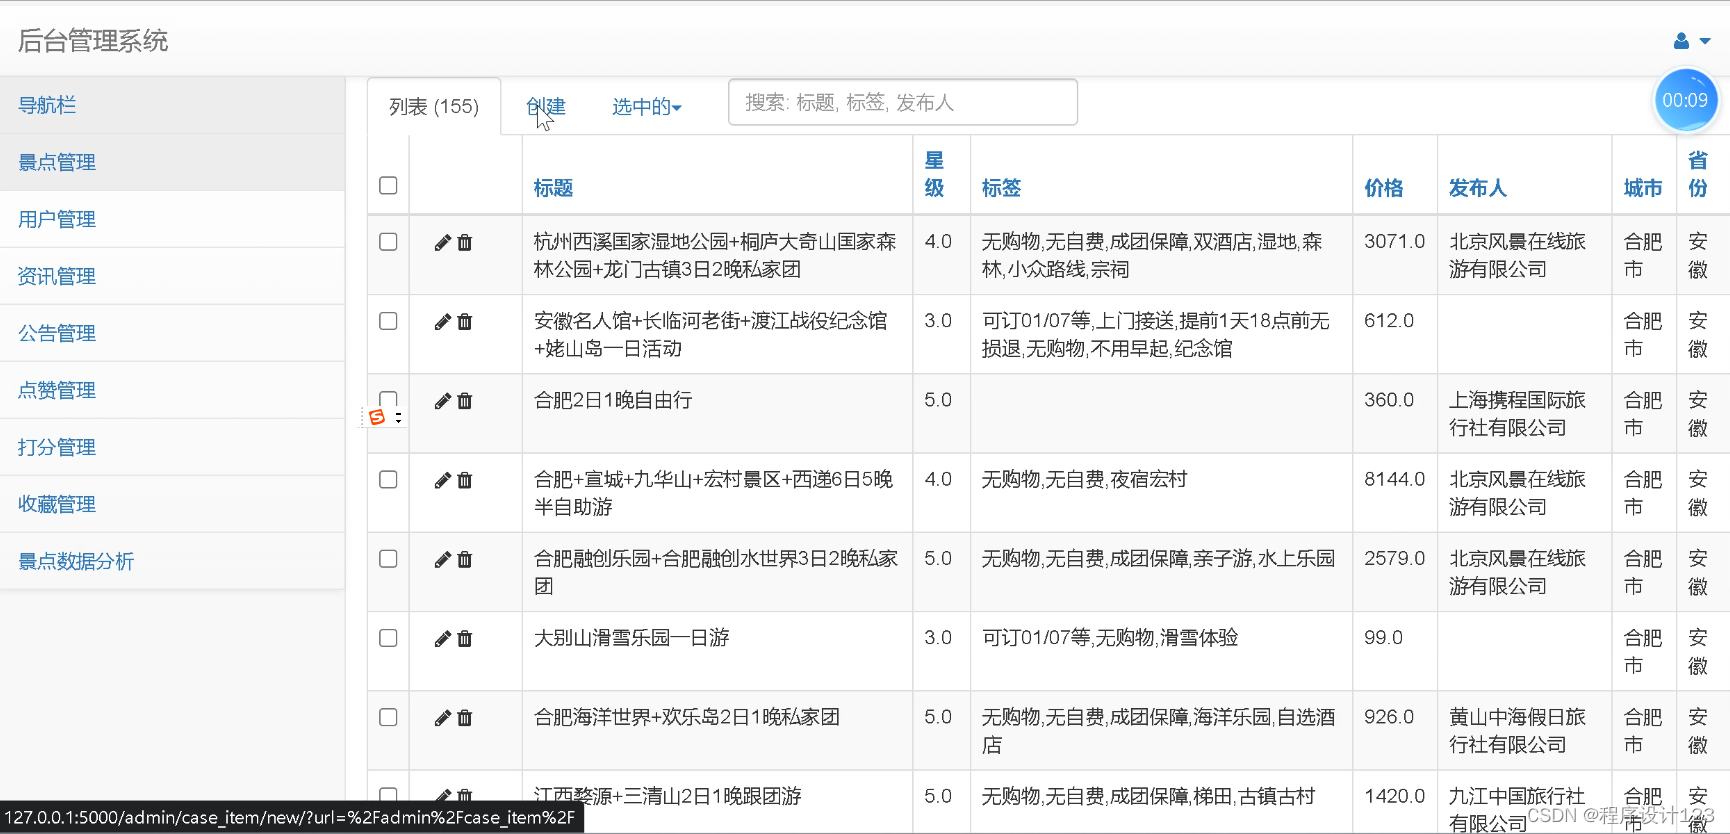This screenshot has height=834, width=1730.
Task: Delete the 合肥+宣城+九华山 row with trash icon
Action: click(465, 481)
